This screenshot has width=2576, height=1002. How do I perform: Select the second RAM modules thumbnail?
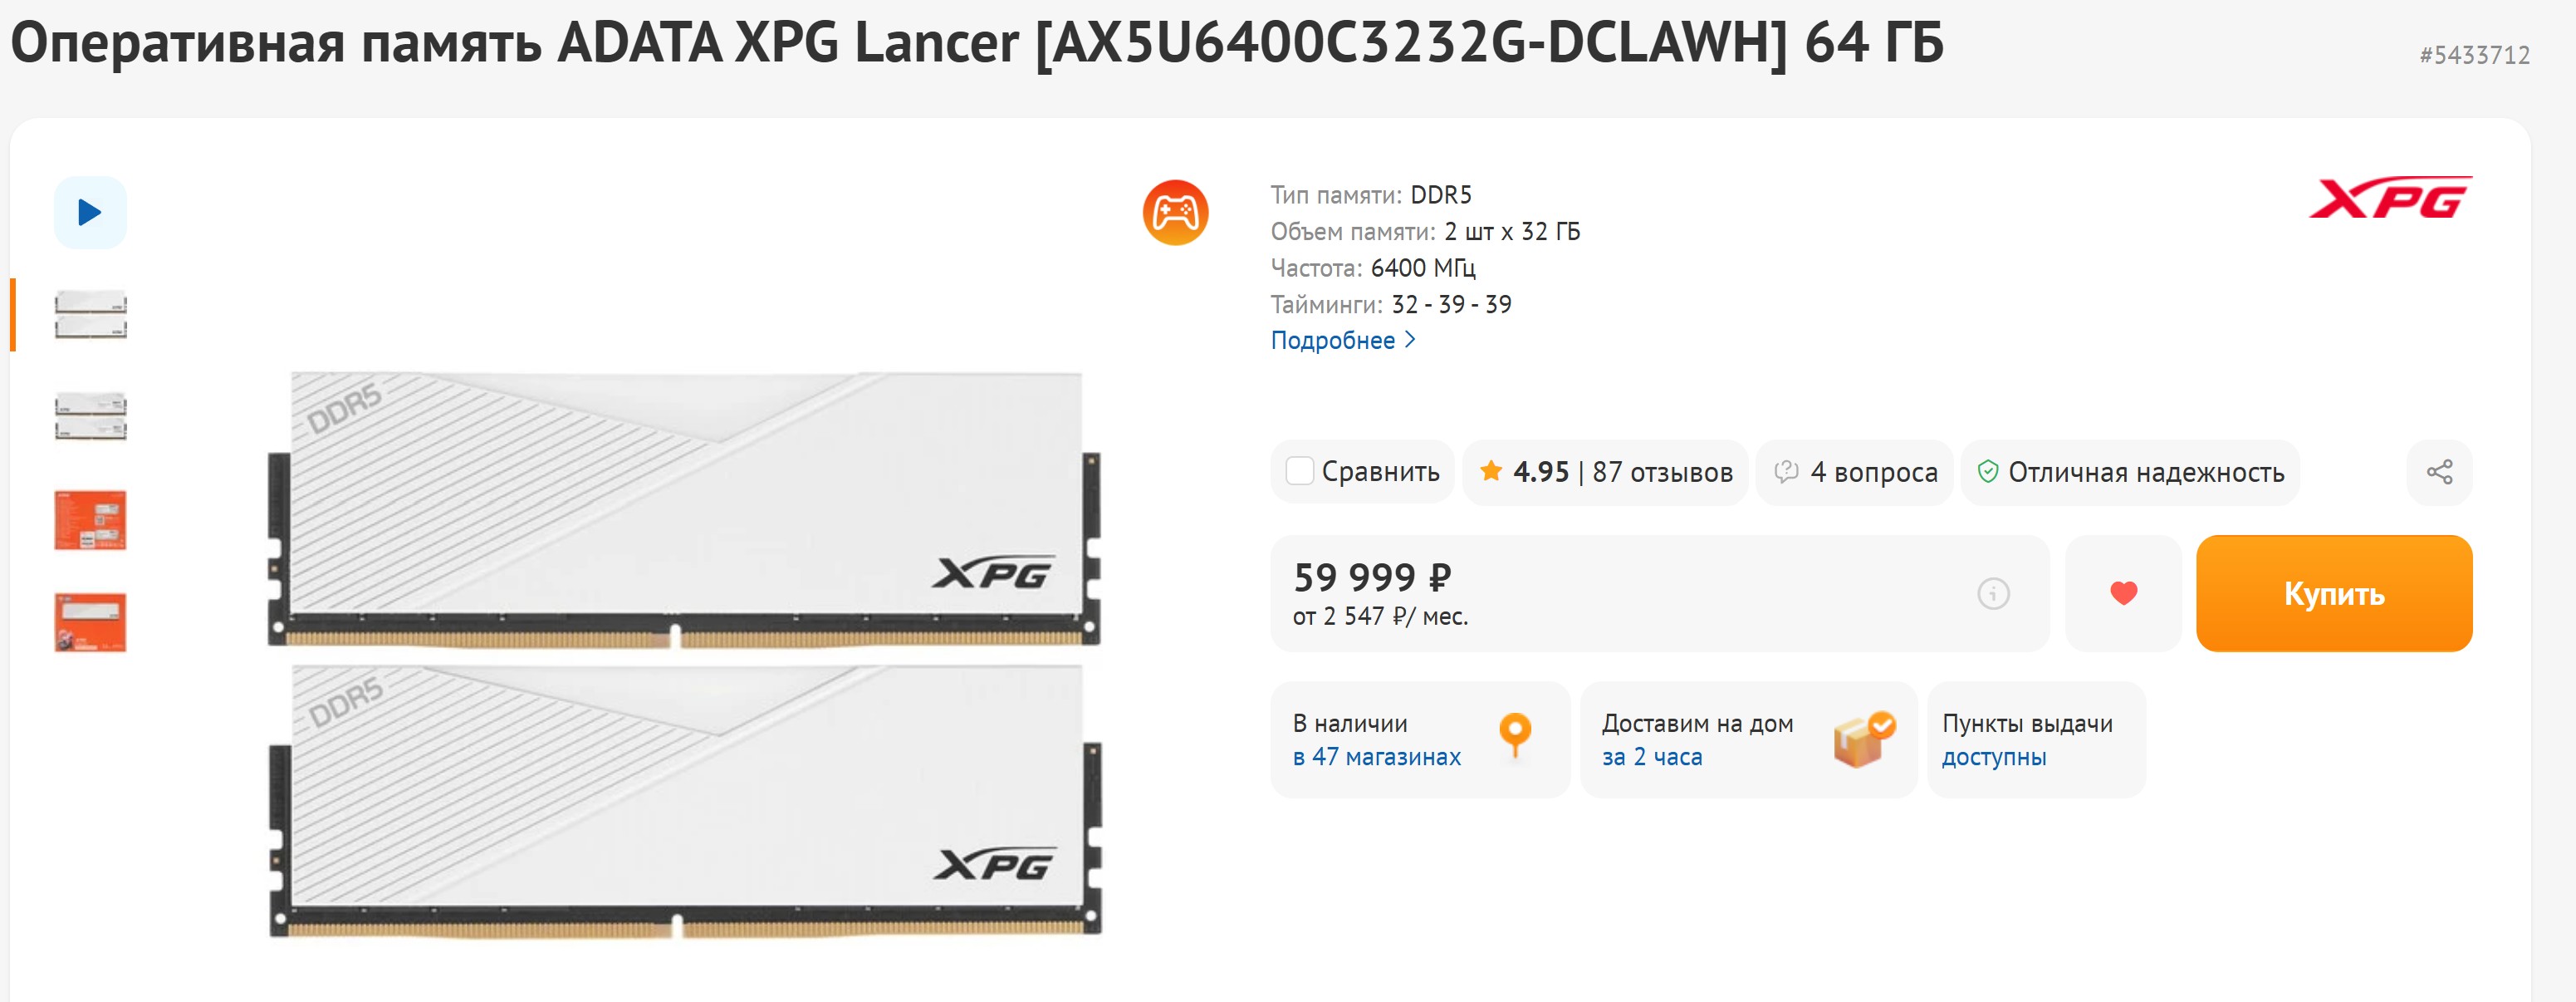[x=90, y=417]
